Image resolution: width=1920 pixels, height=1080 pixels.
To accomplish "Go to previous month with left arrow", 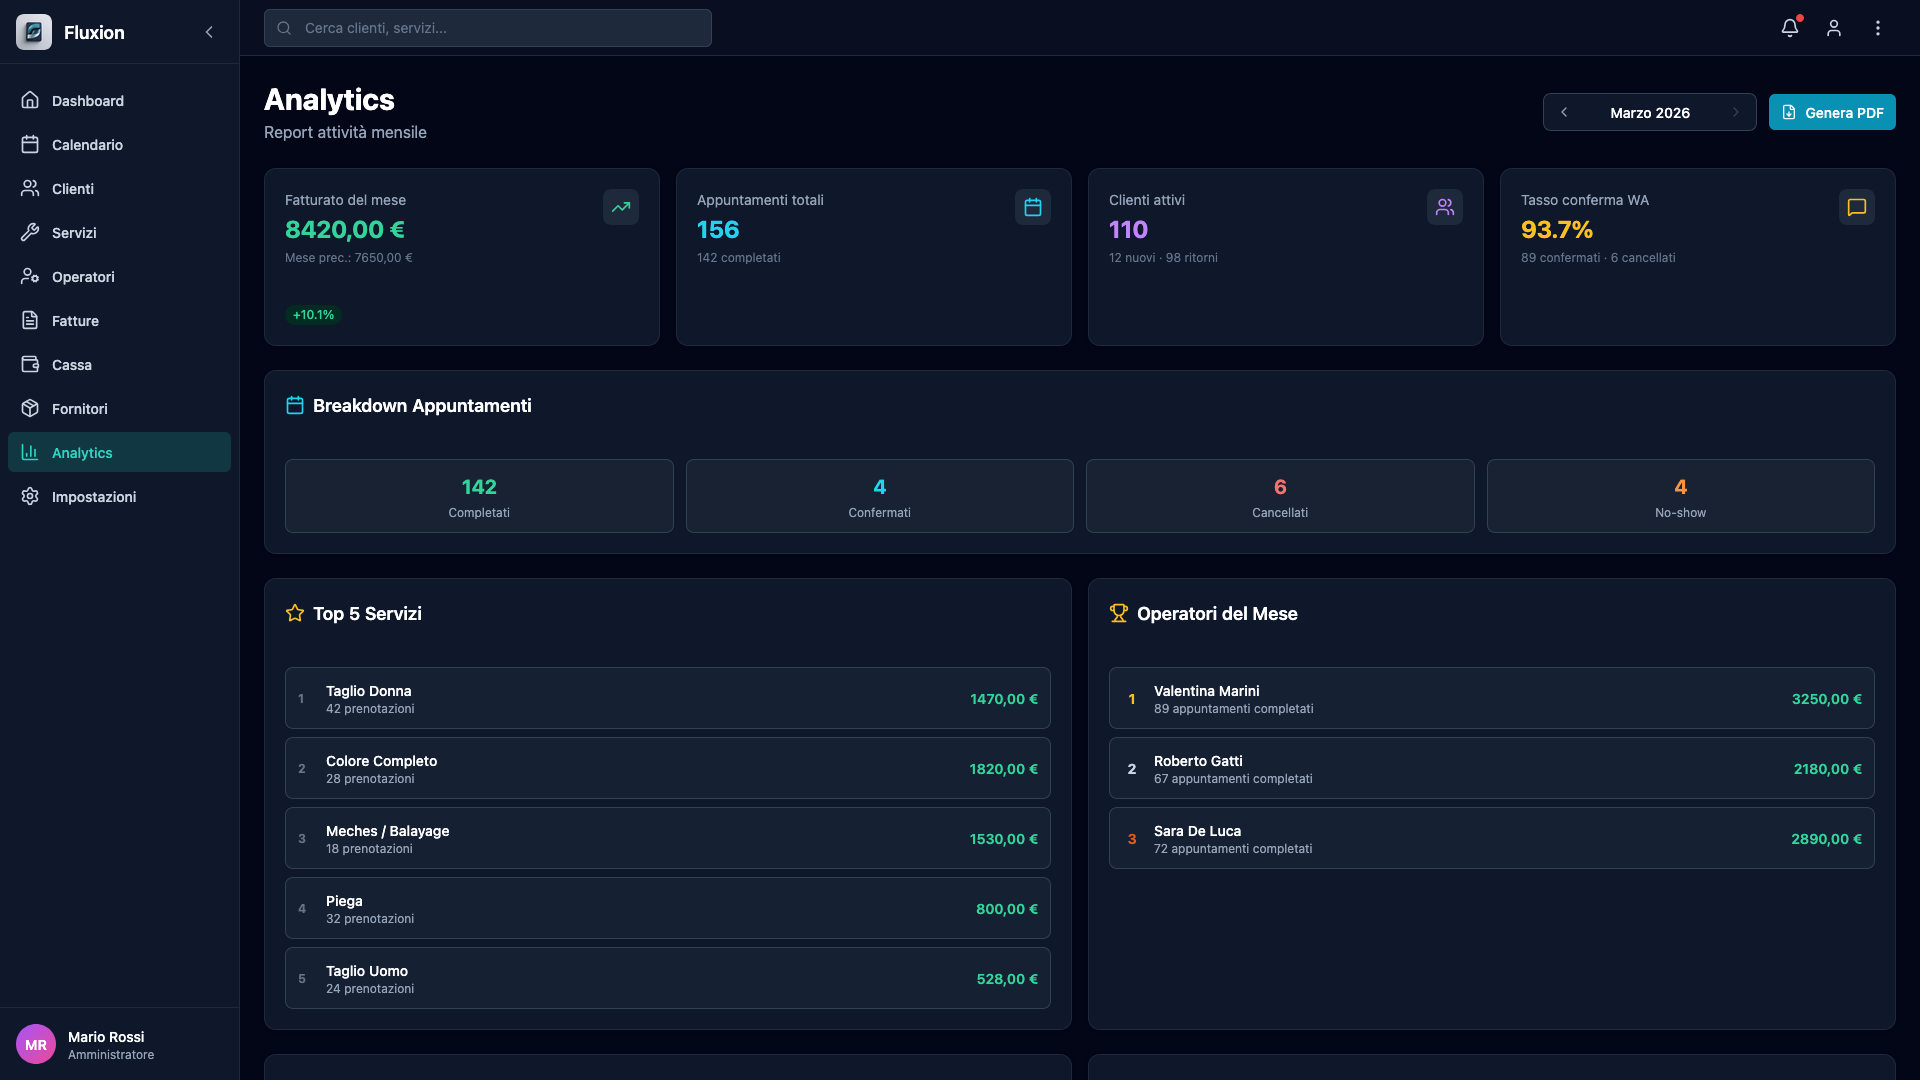I will click(1565, 112).
